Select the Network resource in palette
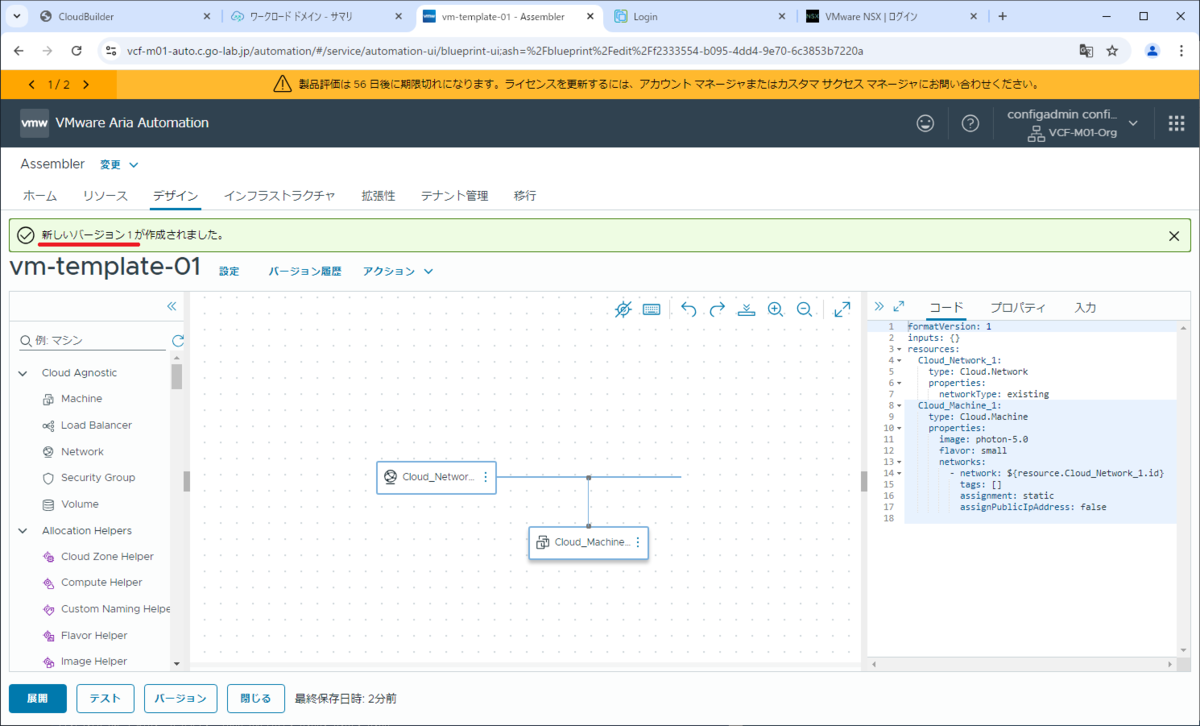Viewport: 1200px width, 726px height. click(82, 452)
